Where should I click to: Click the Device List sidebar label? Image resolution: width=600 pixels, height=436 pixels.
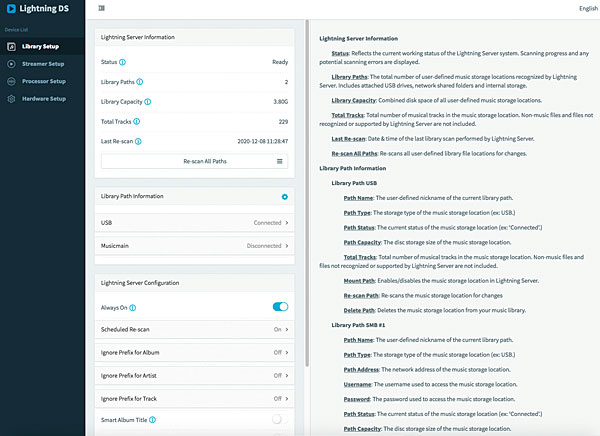16,30
